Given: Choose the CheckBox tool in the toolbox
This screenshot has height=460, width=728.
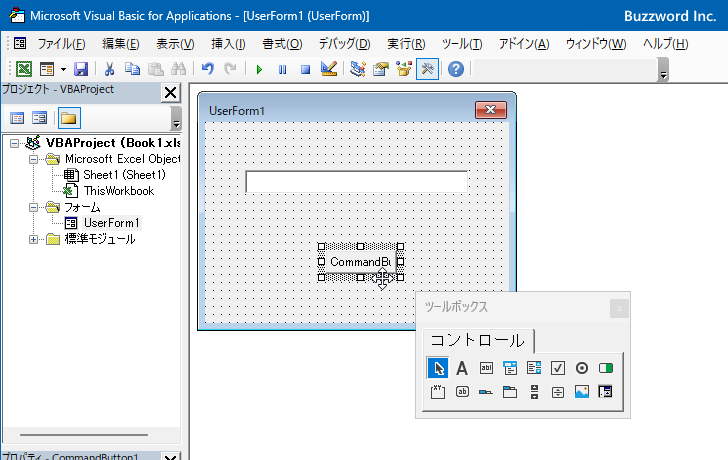Looking at the screenshot, I should (x=558, y=368).
